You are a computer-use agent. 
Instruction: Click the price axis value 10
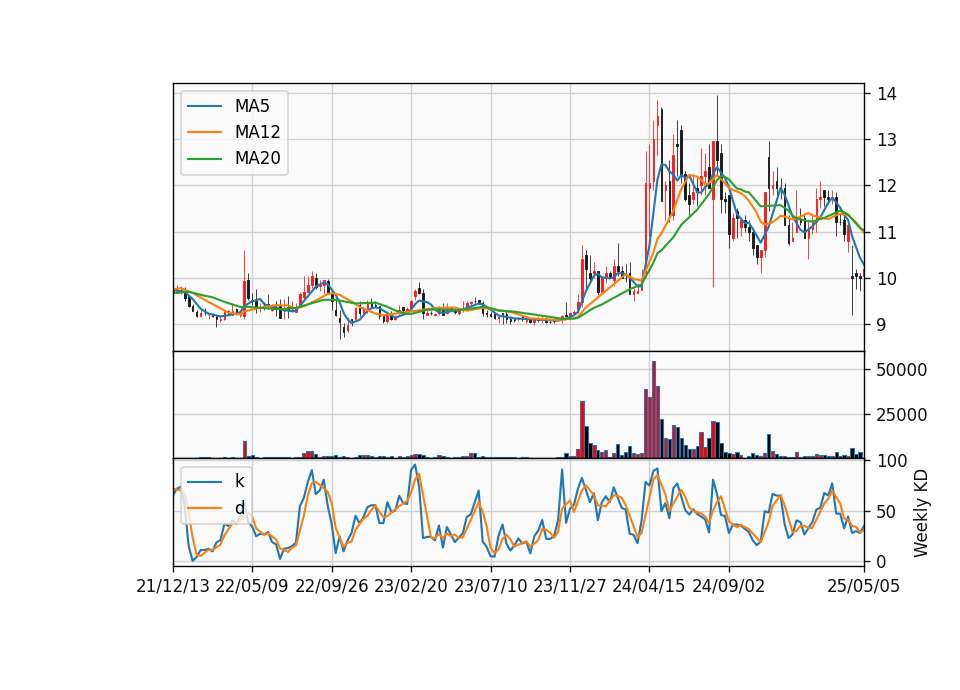pos(887,279)
